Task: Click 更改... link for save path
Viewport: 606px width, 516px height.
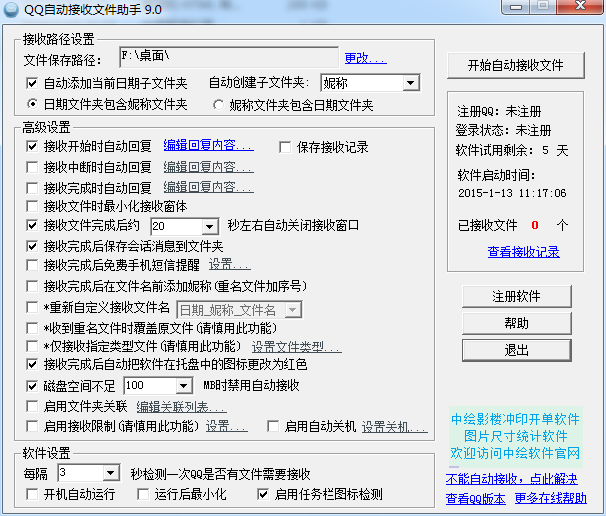Action: [365, 58]
